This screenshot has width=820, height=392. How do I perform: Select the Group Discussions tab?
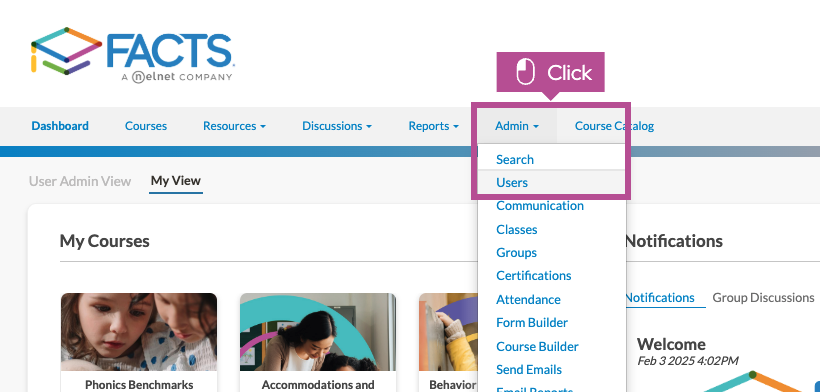[764, 297]
